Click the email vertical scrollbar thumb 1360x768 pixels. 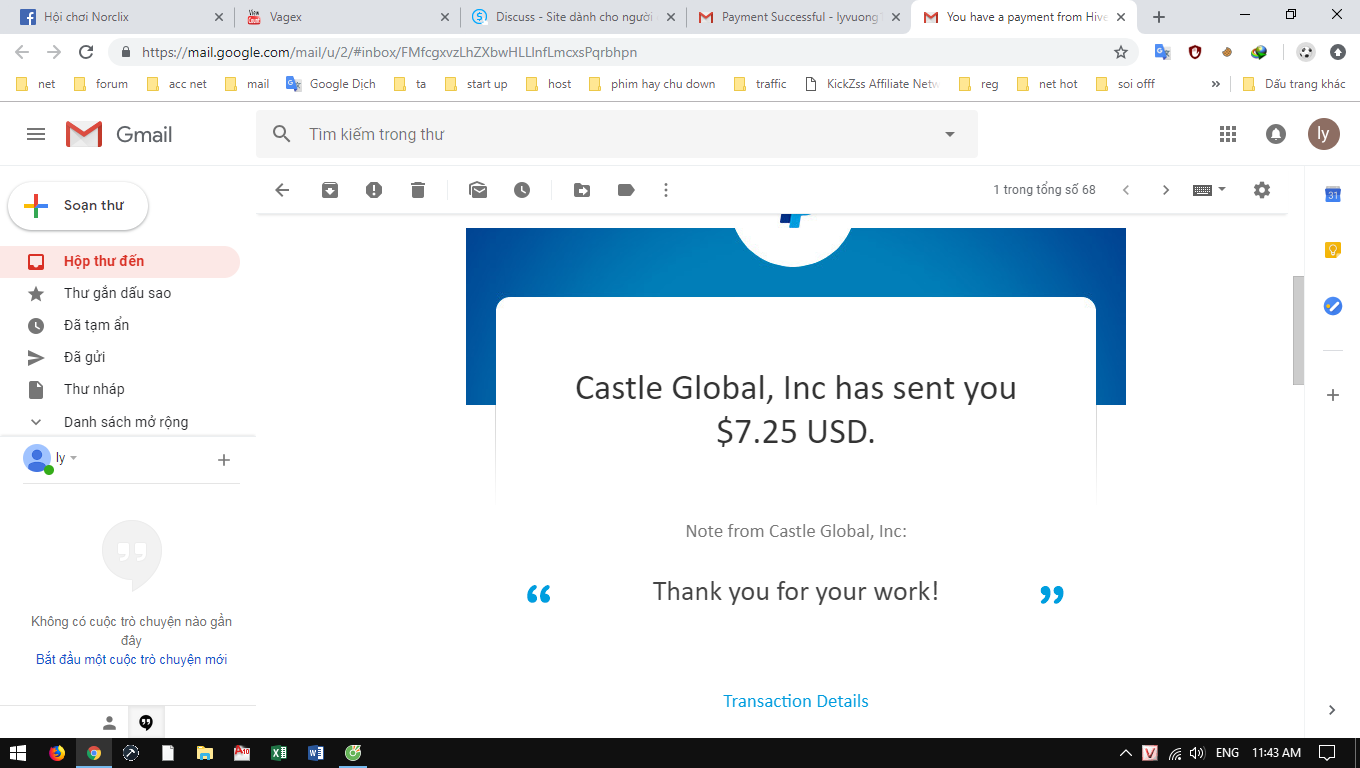1298,330
